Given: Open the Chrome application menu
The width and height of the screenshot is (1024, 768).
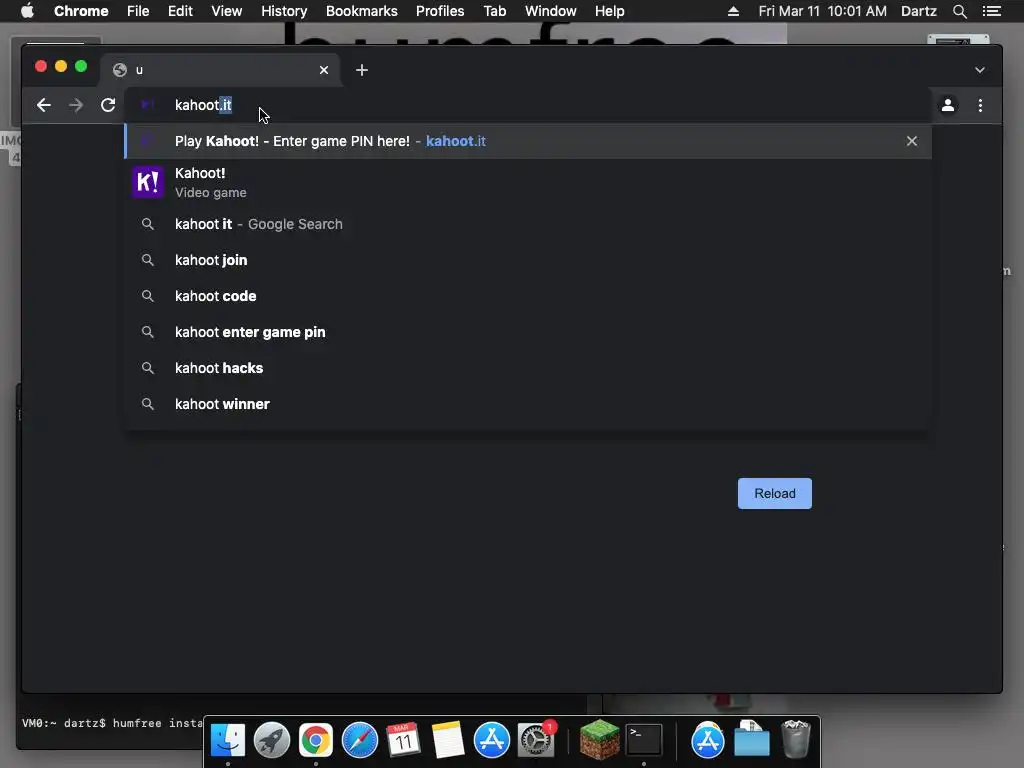Looking at the screenshot, I should click(81, 11).
